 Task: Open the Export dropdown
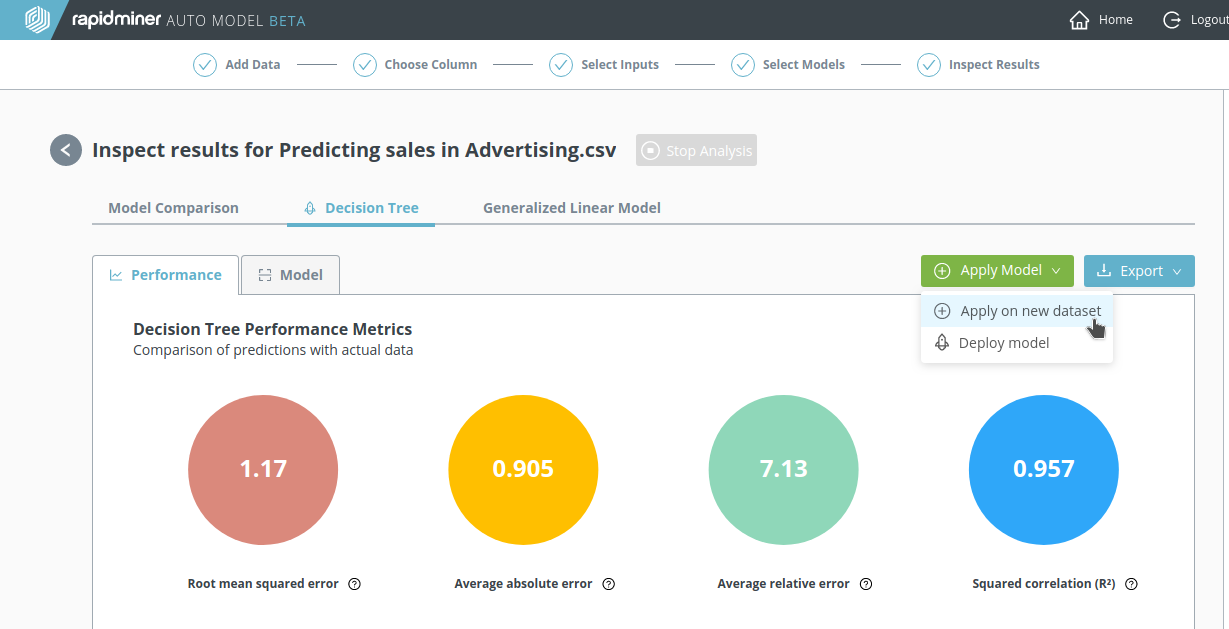click(1139, 271)
